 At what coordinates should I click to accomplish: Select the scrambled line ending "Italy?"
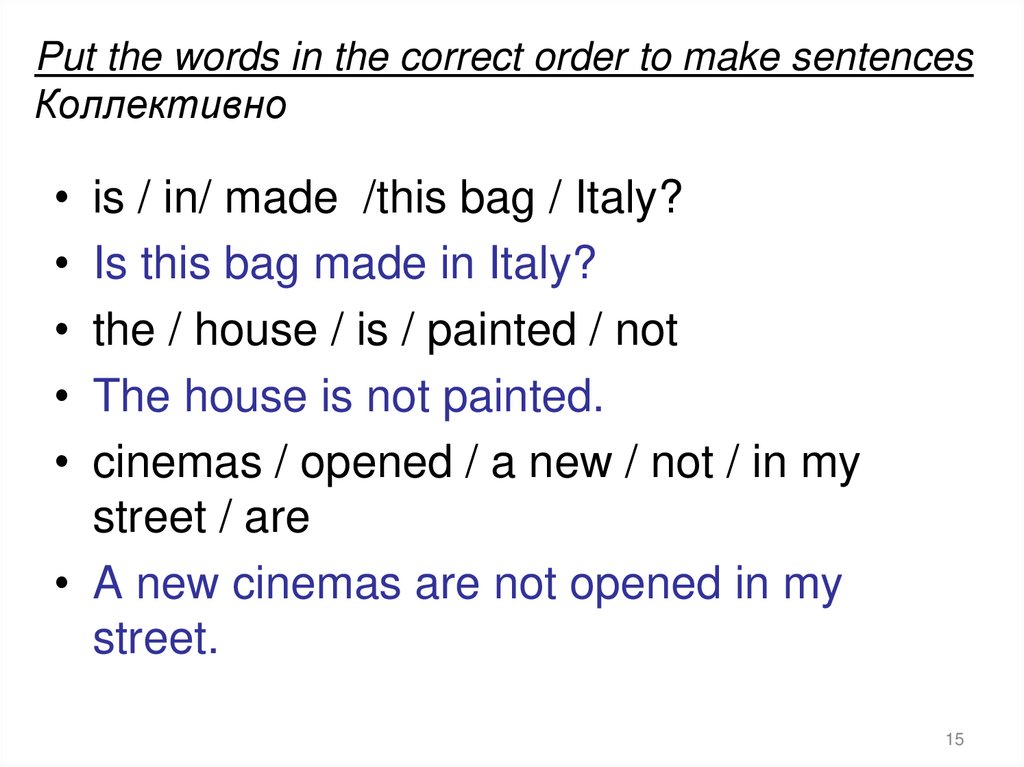(x=387, y=199)
